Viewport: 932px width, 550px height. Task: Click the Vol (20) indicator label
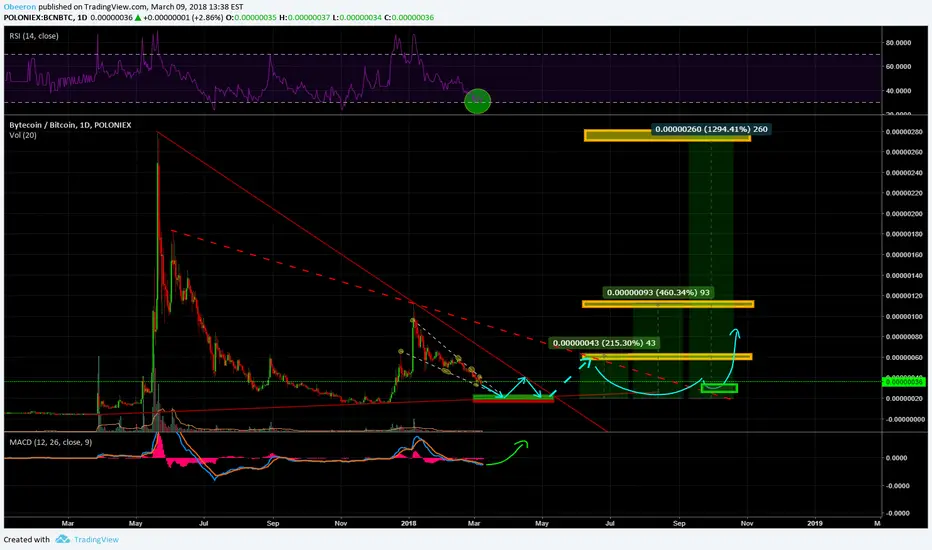(23, 135)
